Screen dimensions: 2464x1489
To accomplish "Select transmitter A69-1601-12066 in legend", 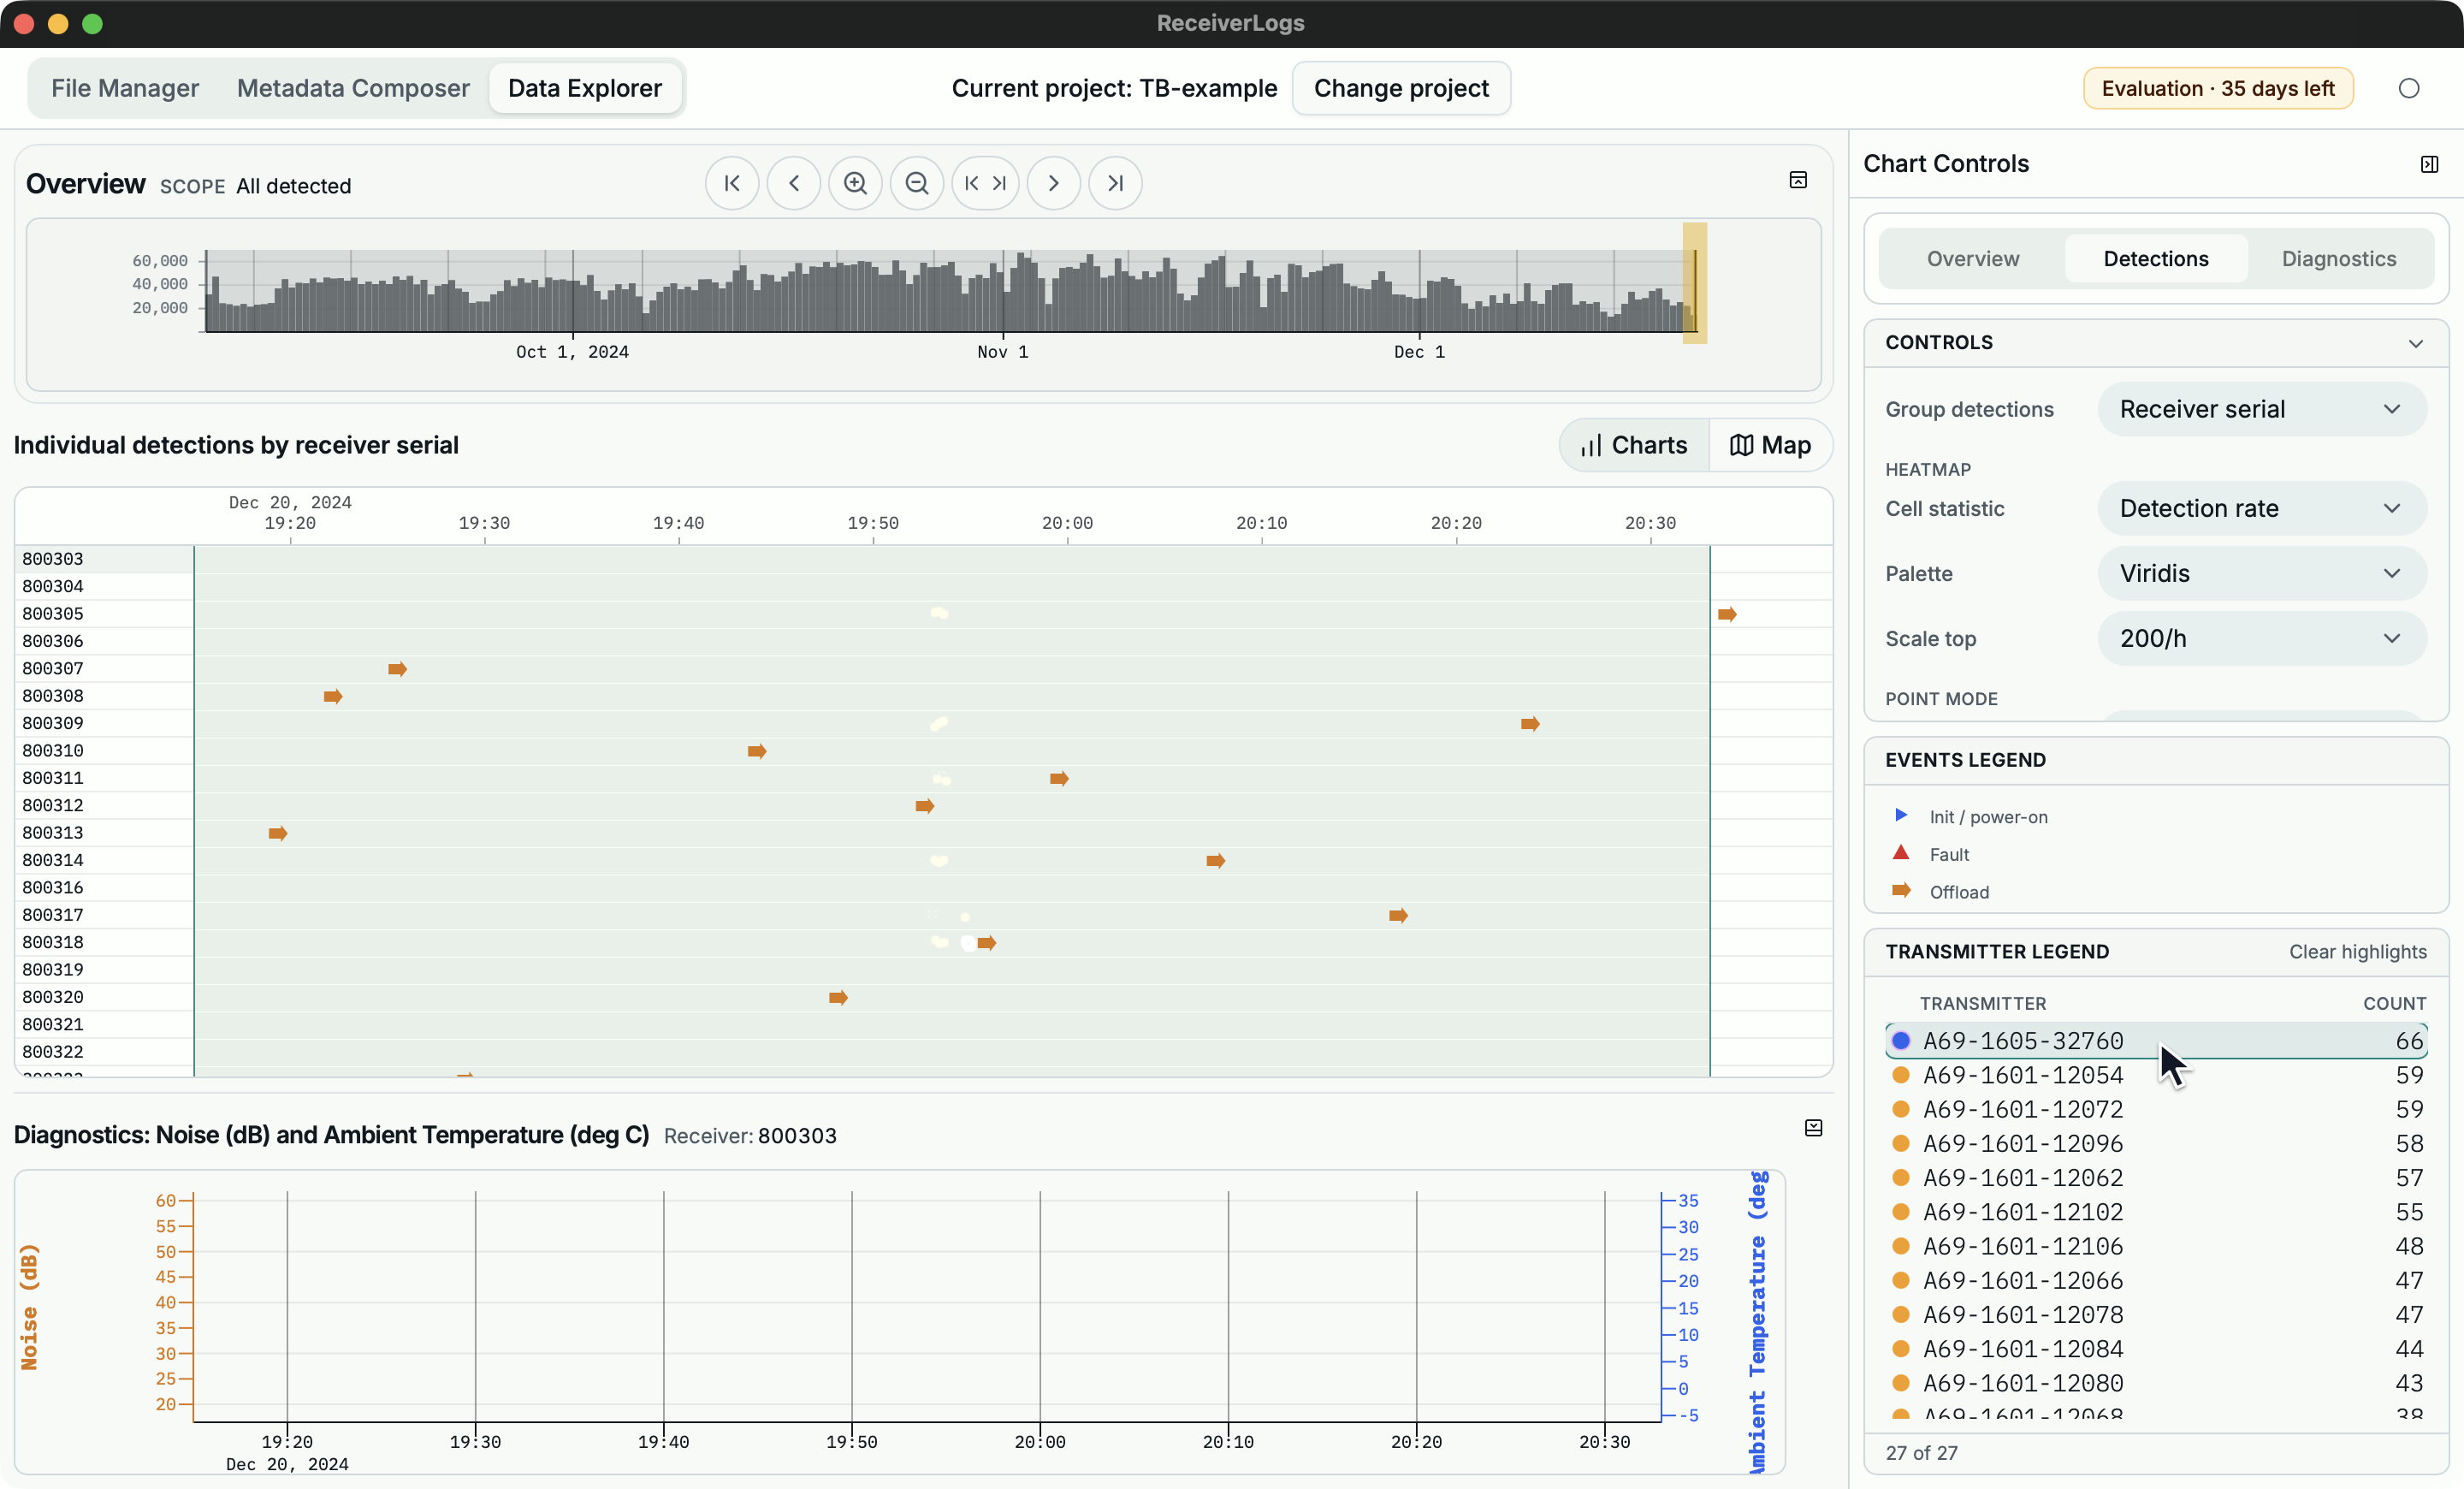I will tap(2156, 1280).
